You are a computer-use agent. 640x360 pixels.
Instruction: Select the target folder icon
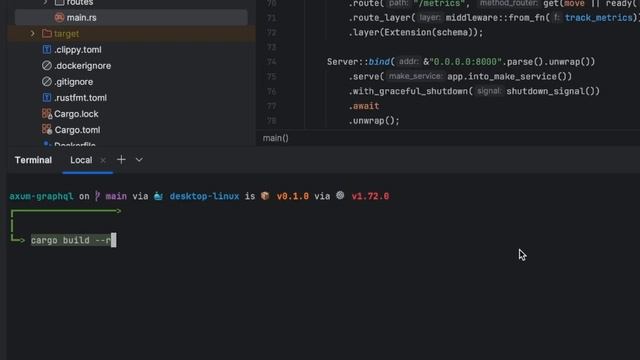(47, 33)
